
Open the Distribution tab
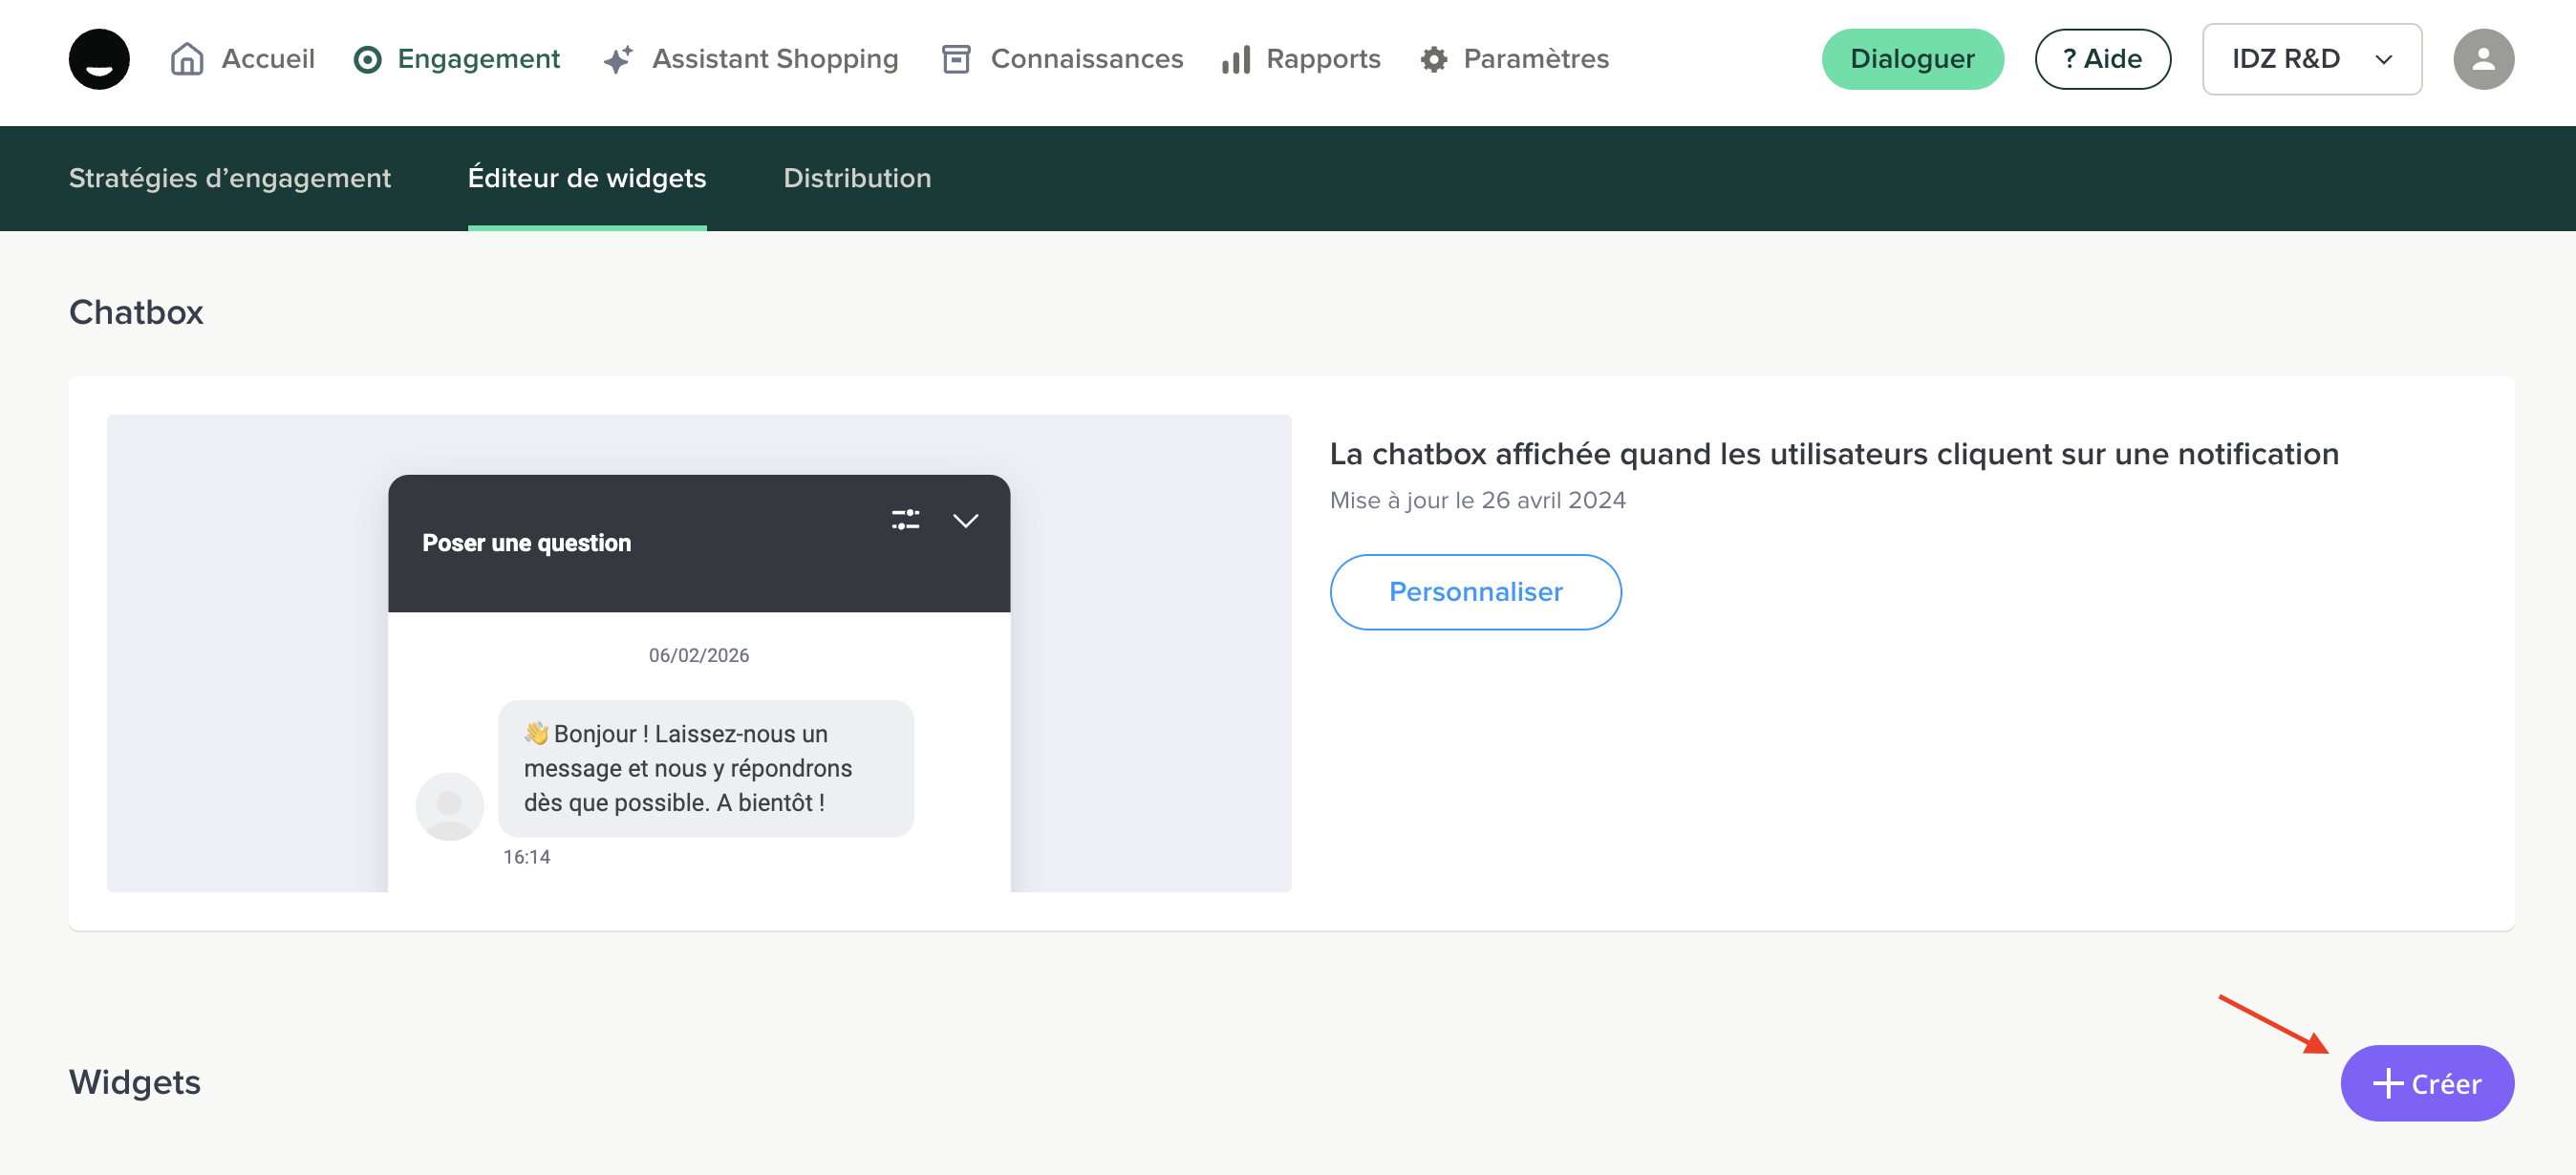pos(857,178)
